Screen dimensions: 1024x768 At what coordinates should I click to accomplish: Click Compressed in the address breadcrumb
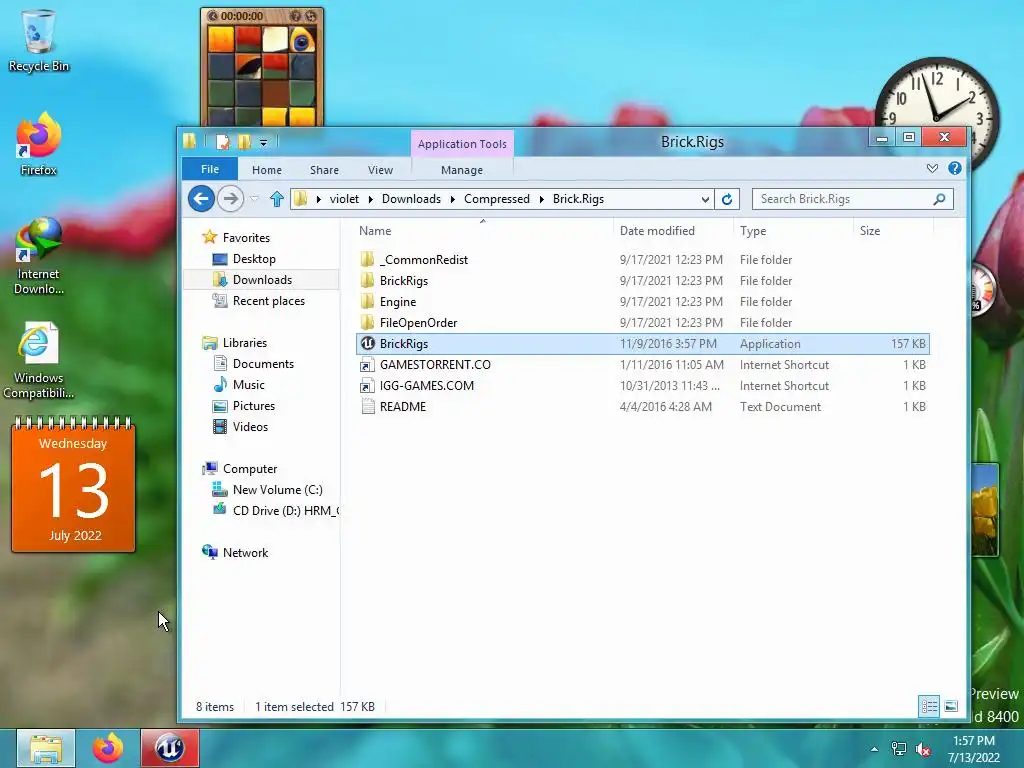pyautogui.click(x=496, y=199)
